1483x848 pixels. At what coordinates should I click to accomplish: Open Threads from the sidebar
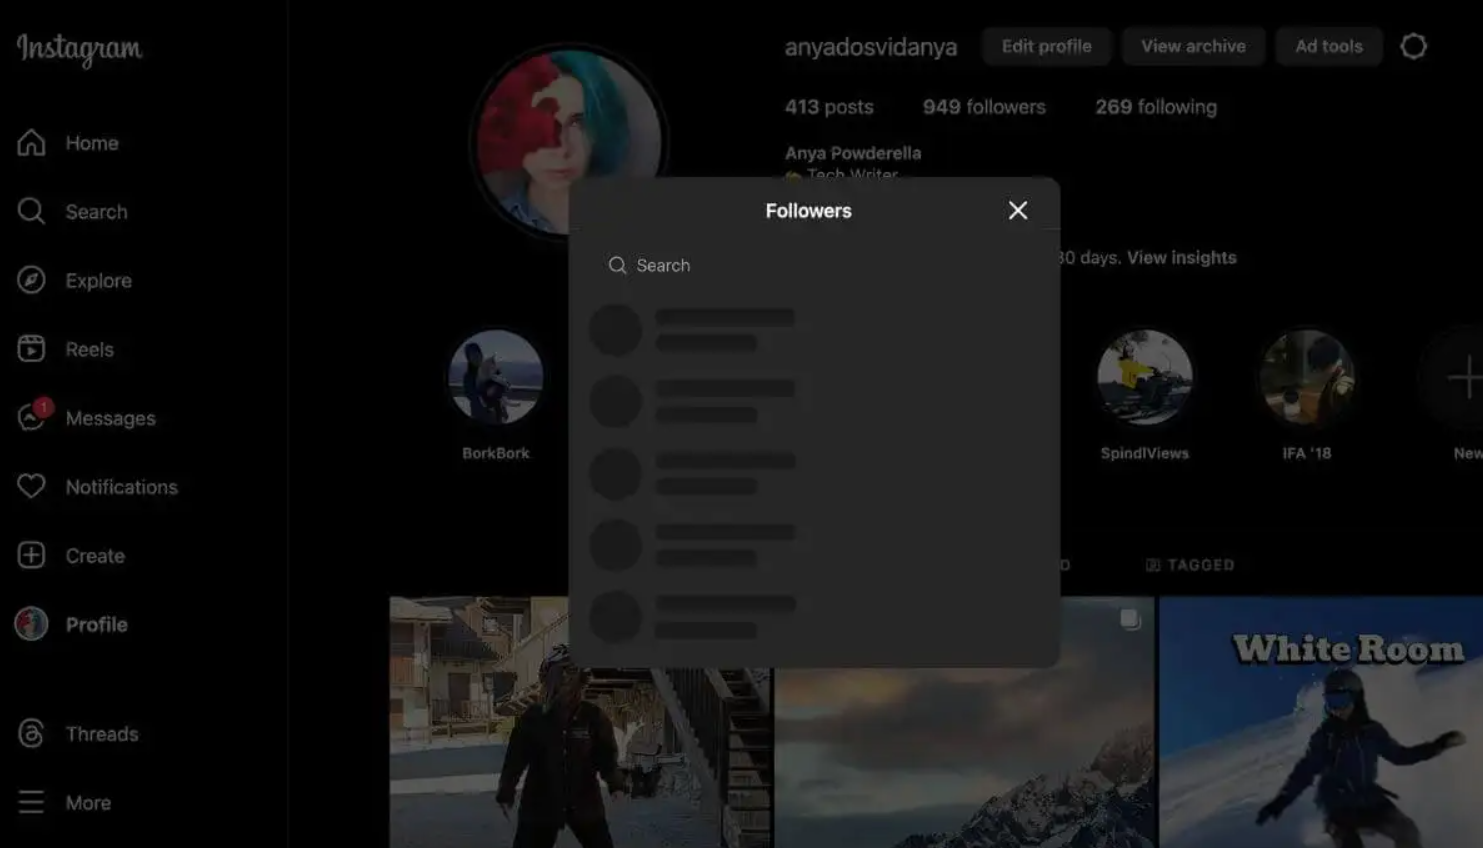[31, 733]
